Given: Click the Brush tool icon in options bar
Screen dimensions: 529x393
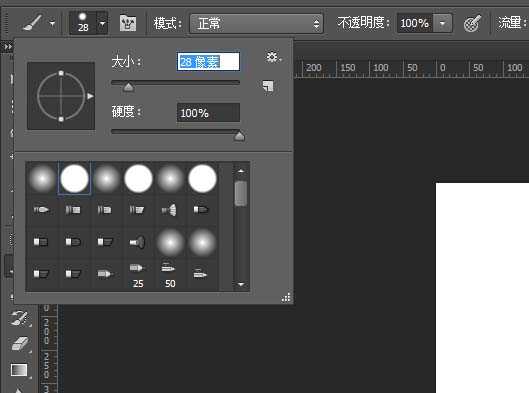Looking at the screenshot, I should (32, 23).
